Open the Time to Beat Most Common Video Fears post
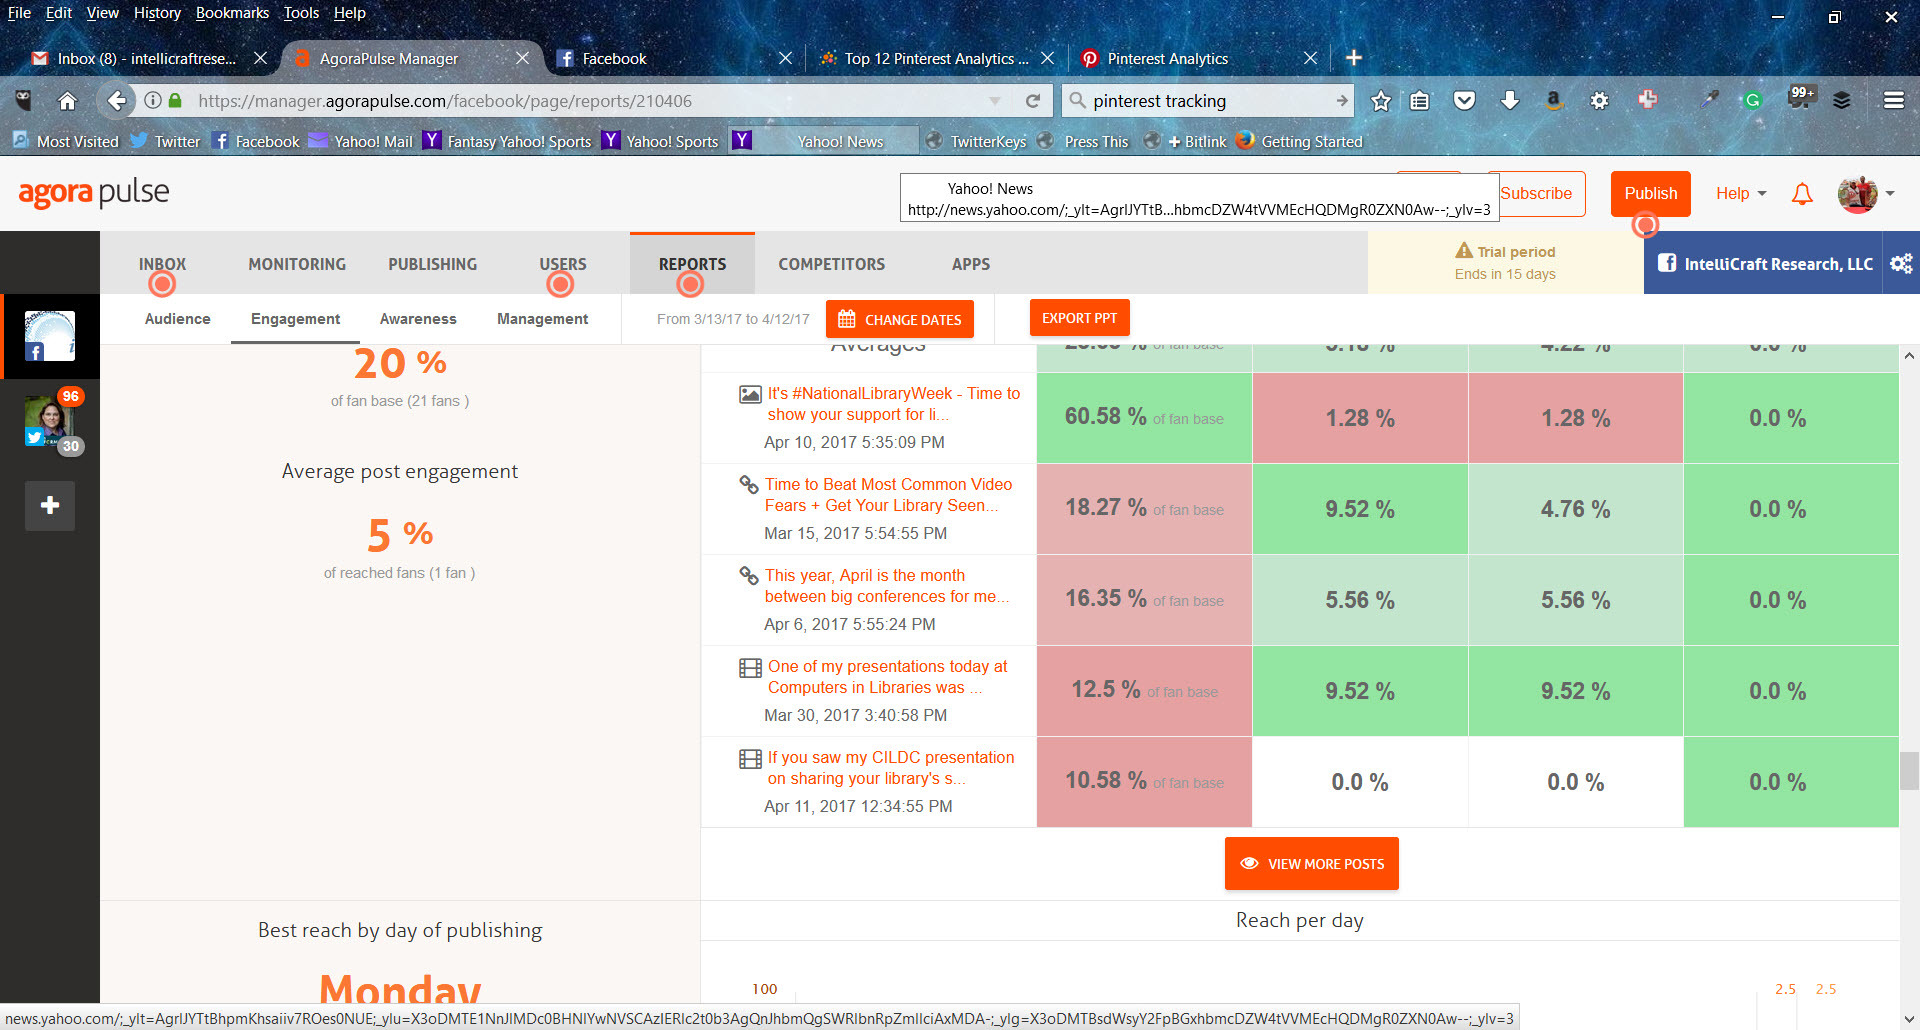This screenshot has height=1030, width=1920. pos(889,495)
